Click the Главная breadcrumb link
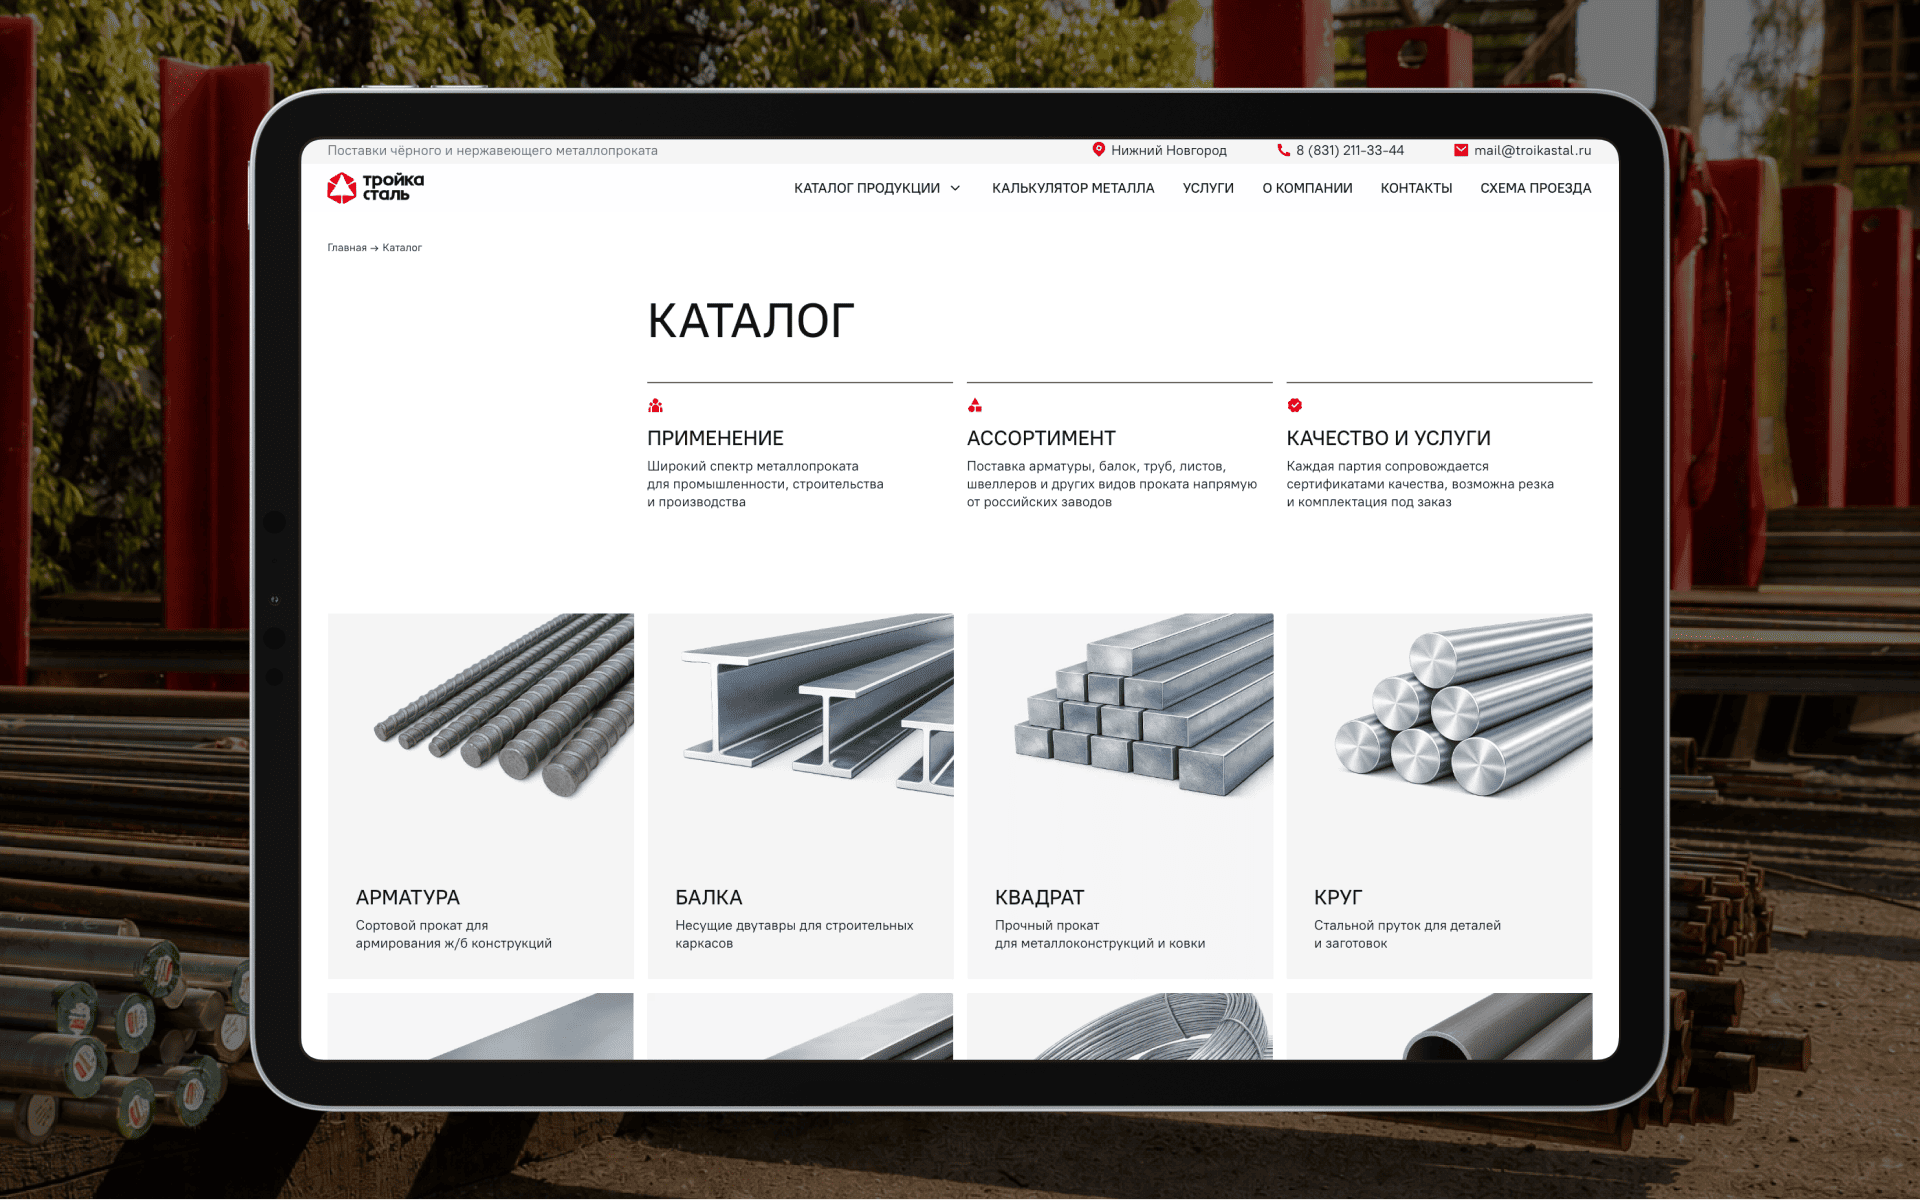 pyautogui.click(x=347, y=247)
